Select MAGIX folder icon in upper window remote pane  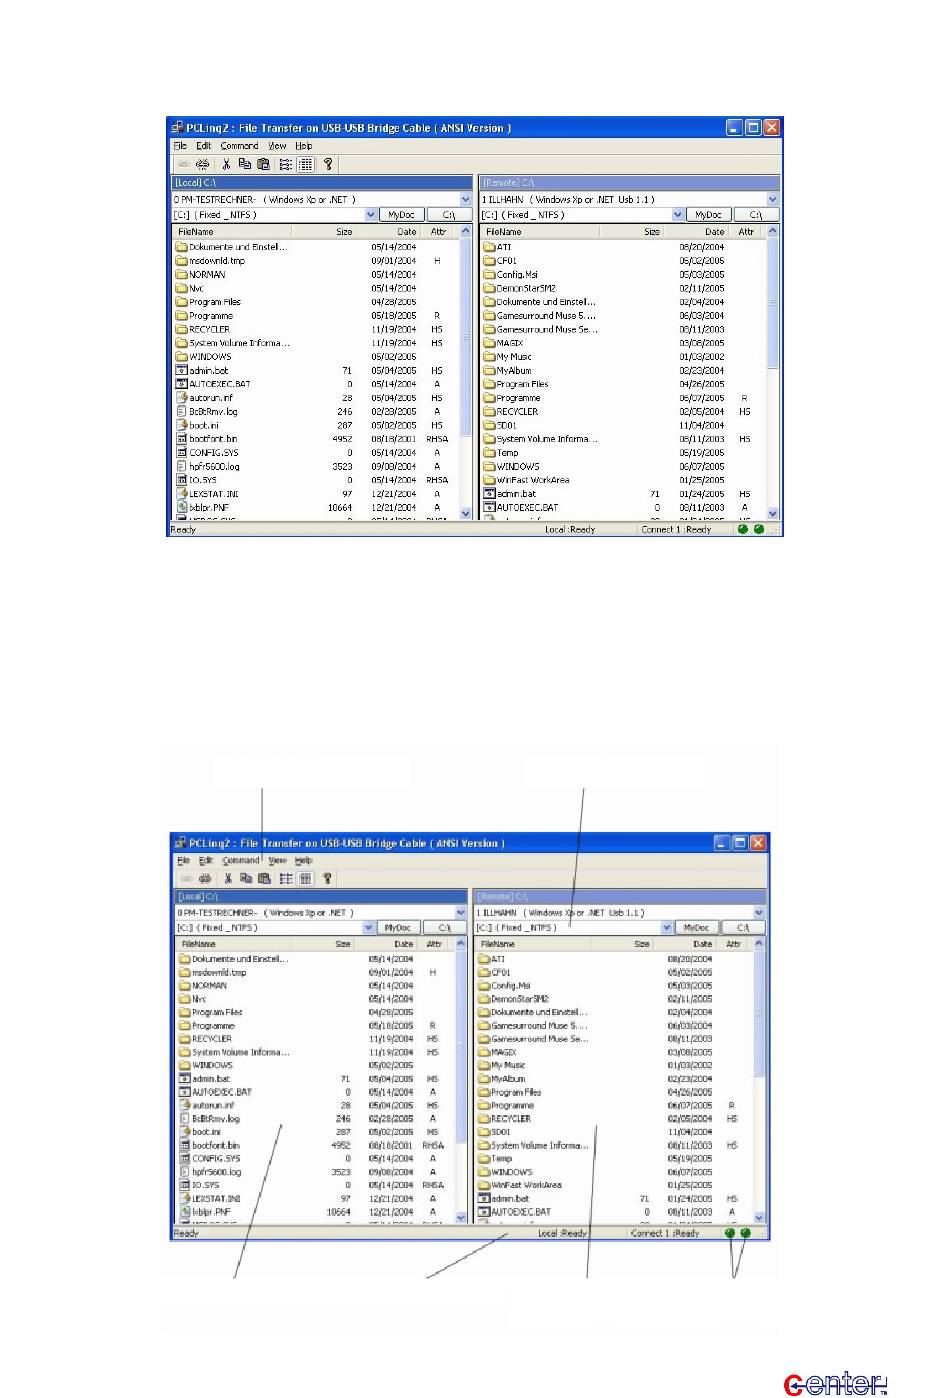[489, 343]
